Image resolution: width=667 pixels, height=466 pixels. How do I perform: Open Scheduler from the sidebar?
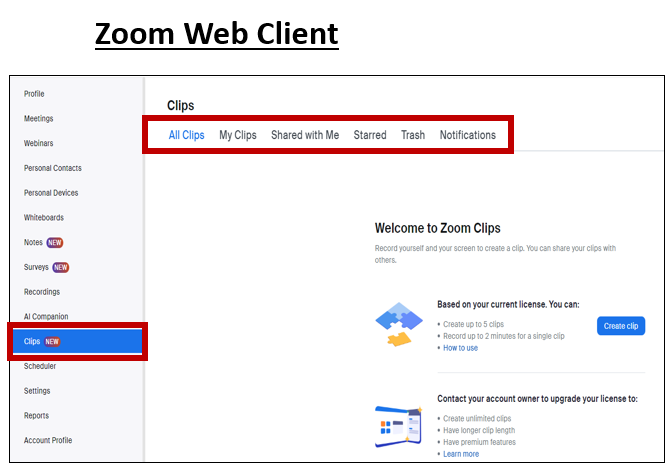[x=40, y=366]
